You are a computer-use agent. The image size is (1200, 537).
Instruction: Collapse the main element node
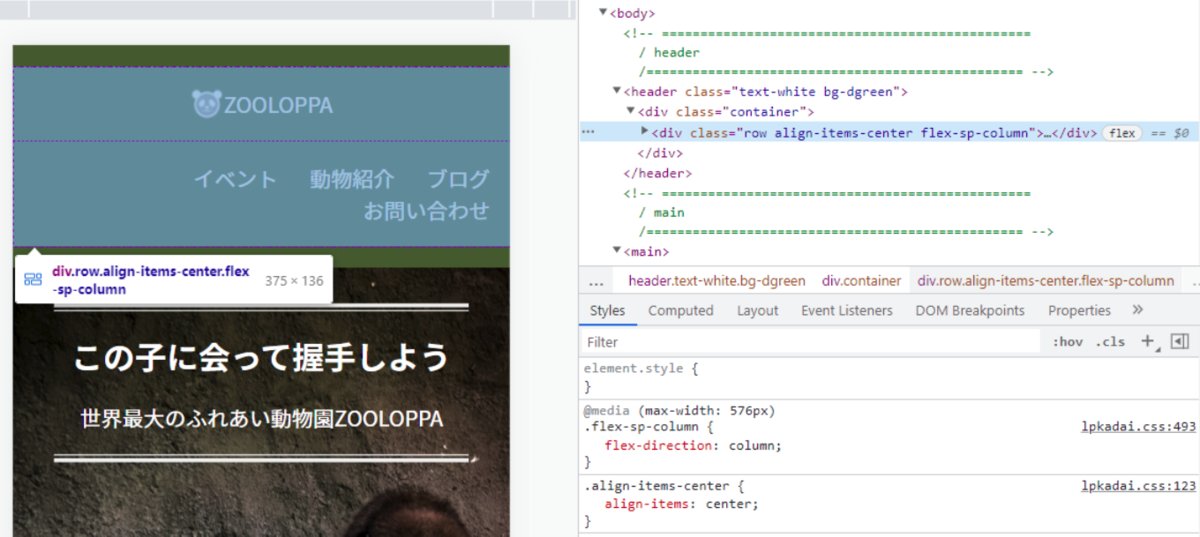pos(616,251)
